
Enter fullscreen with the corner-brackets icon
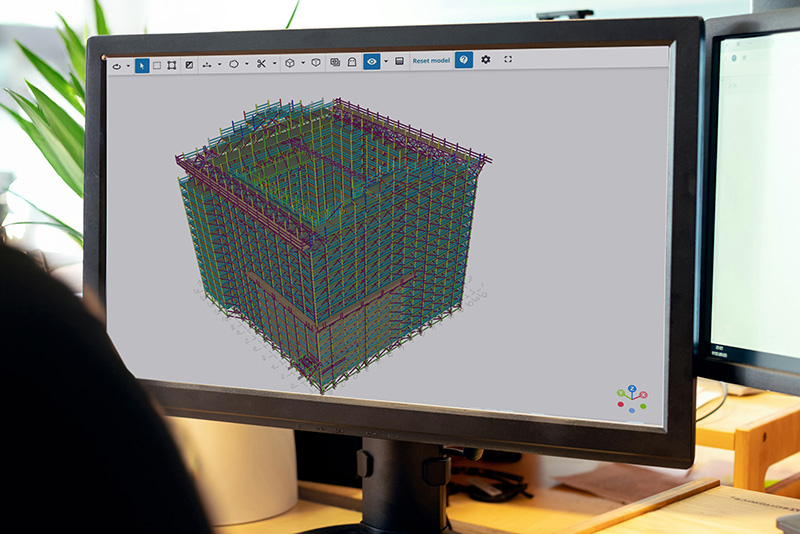(508, 59)
